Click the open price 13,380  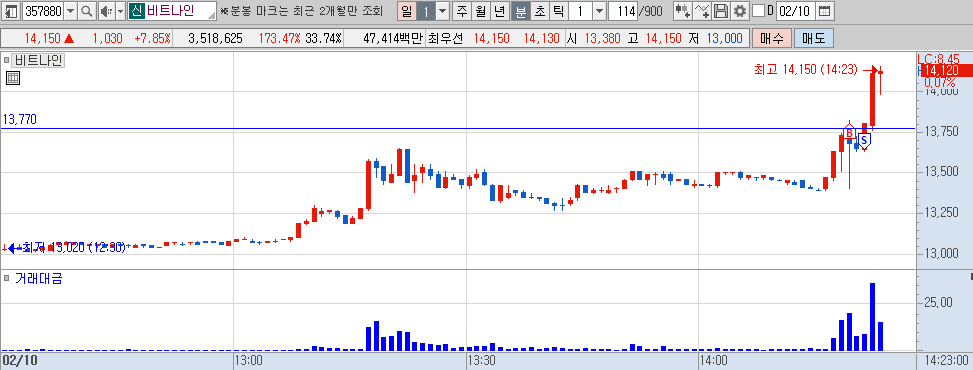pyautogui.click(x=603, y=38)
